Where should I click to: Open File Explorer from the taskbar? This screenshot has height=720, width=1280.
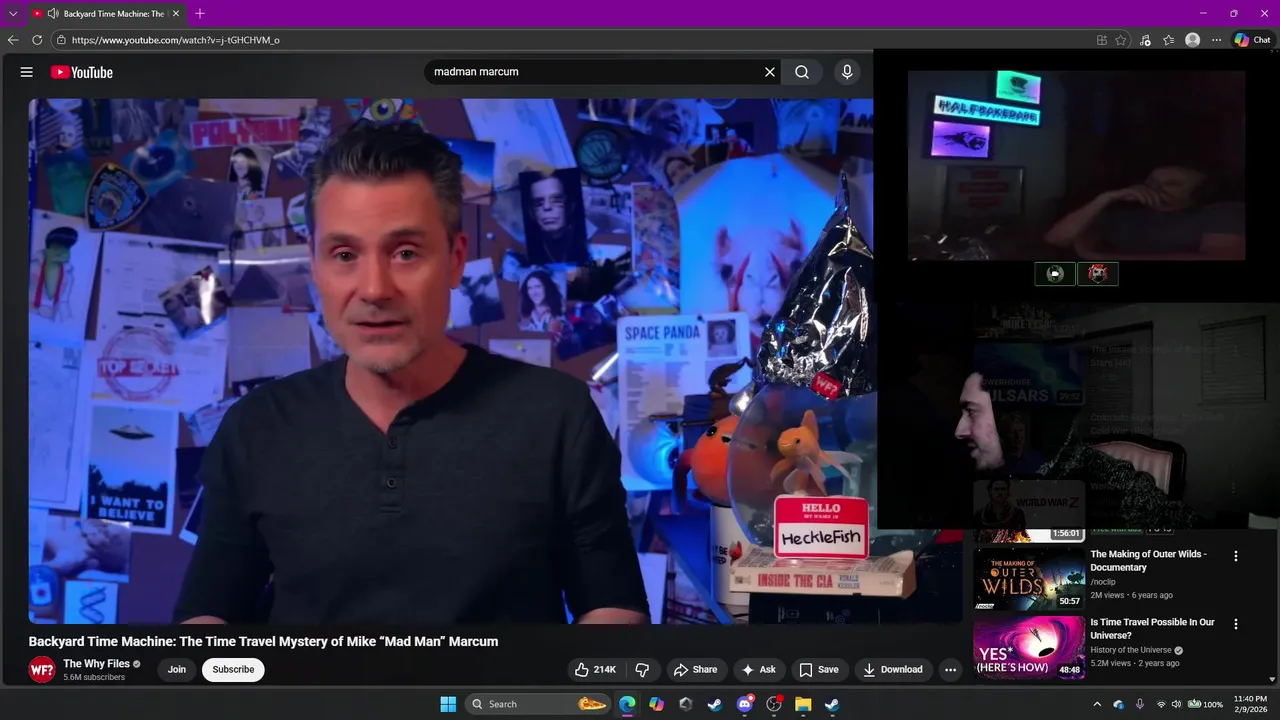coord(803,704)
